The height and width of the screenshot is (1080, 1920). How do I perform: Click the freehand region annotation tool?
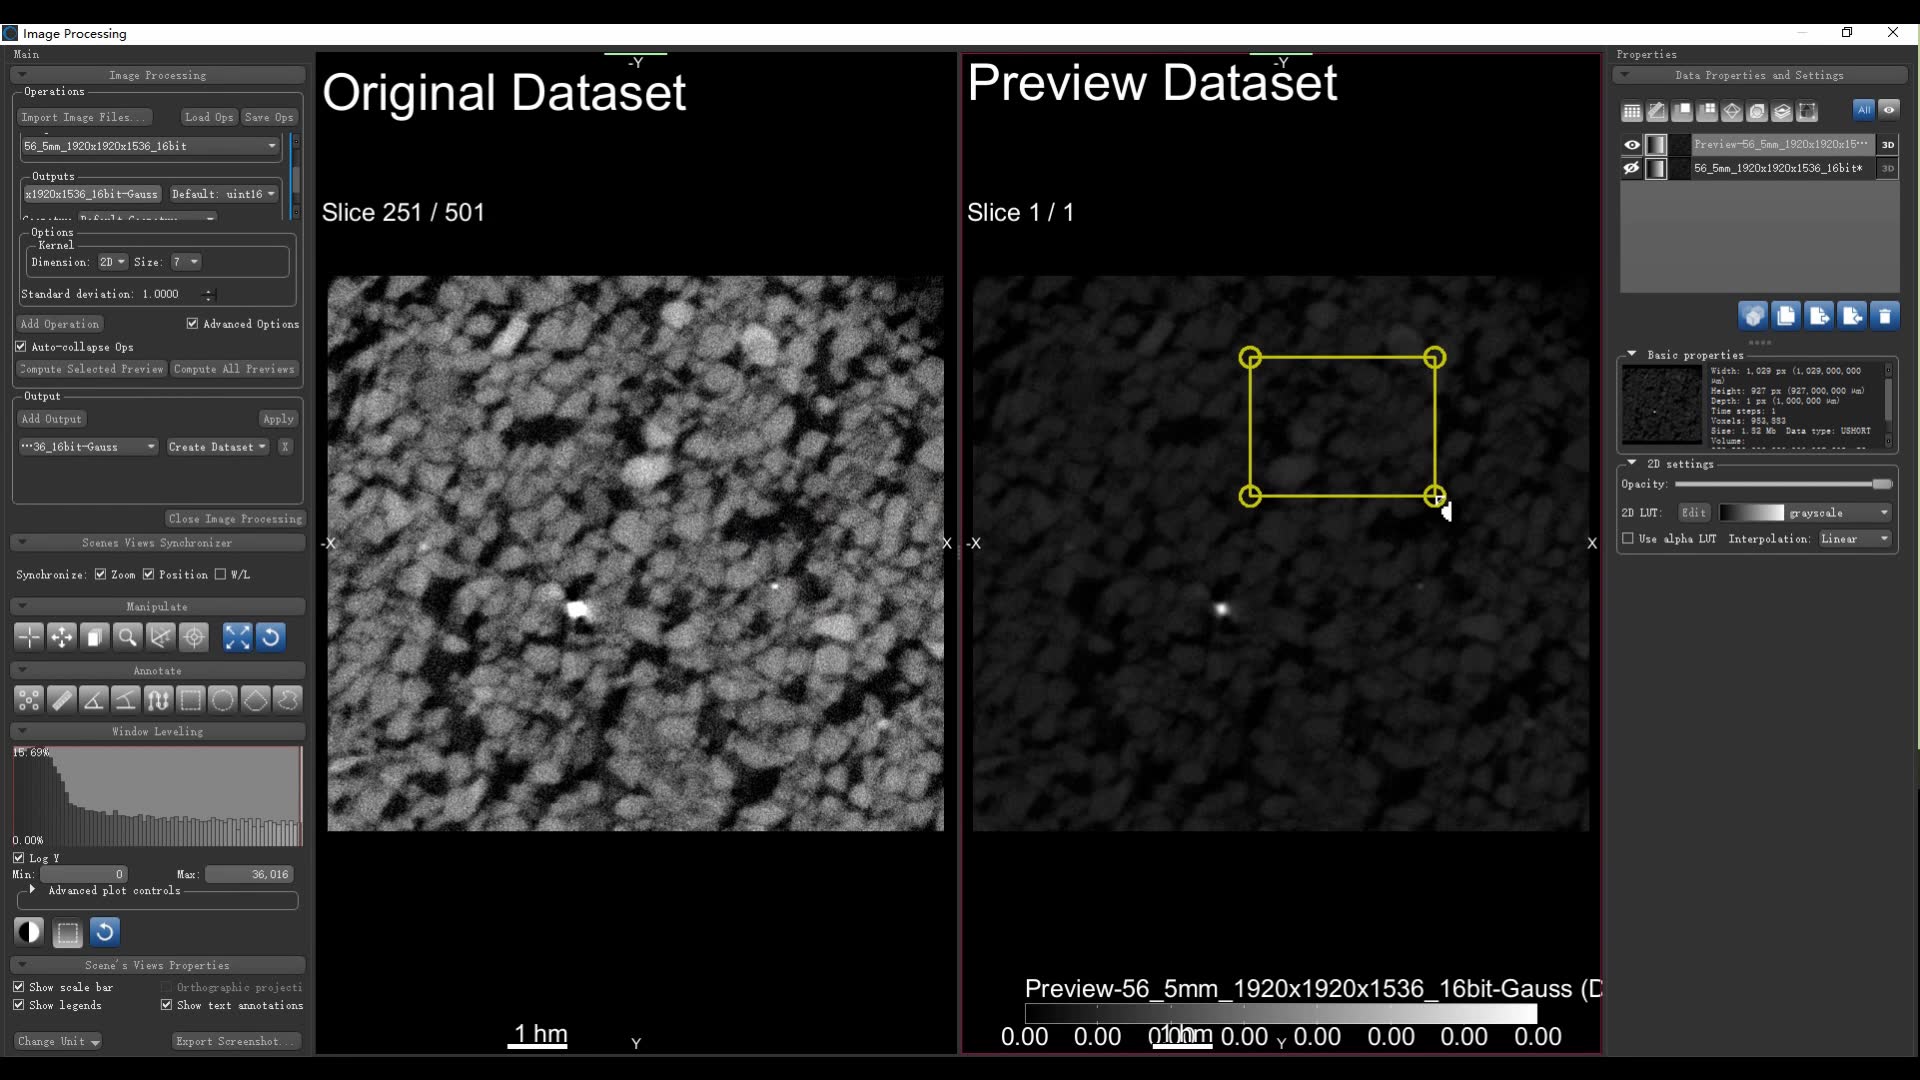[288, 700]
